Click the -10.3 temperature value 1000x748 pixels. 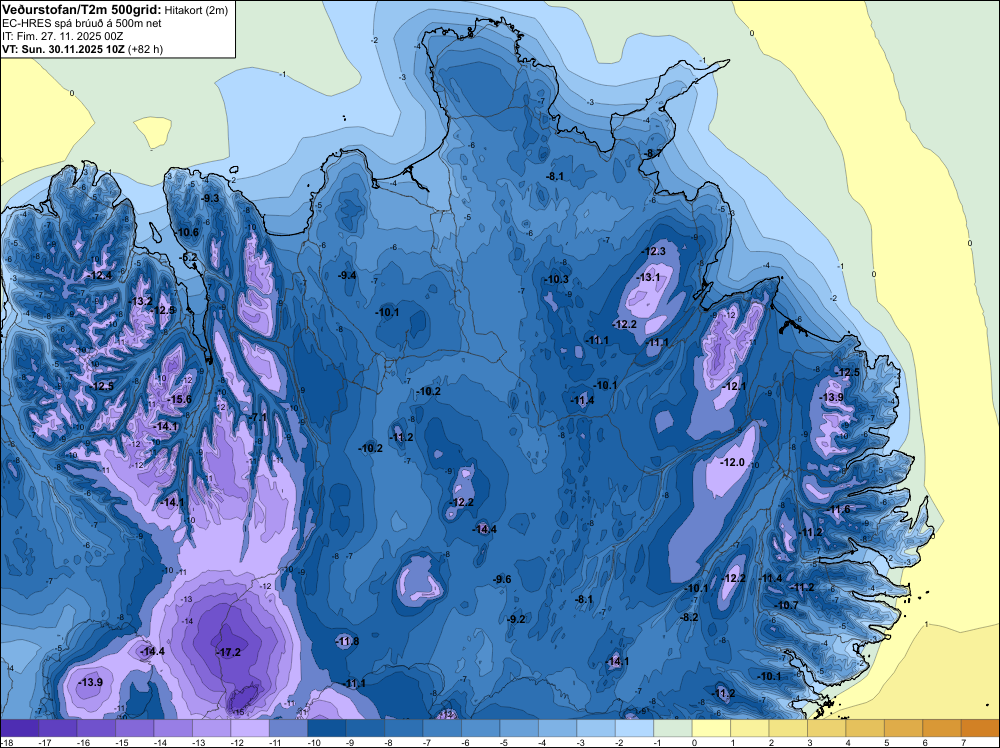pyautogui.click(x=556, y=279)
